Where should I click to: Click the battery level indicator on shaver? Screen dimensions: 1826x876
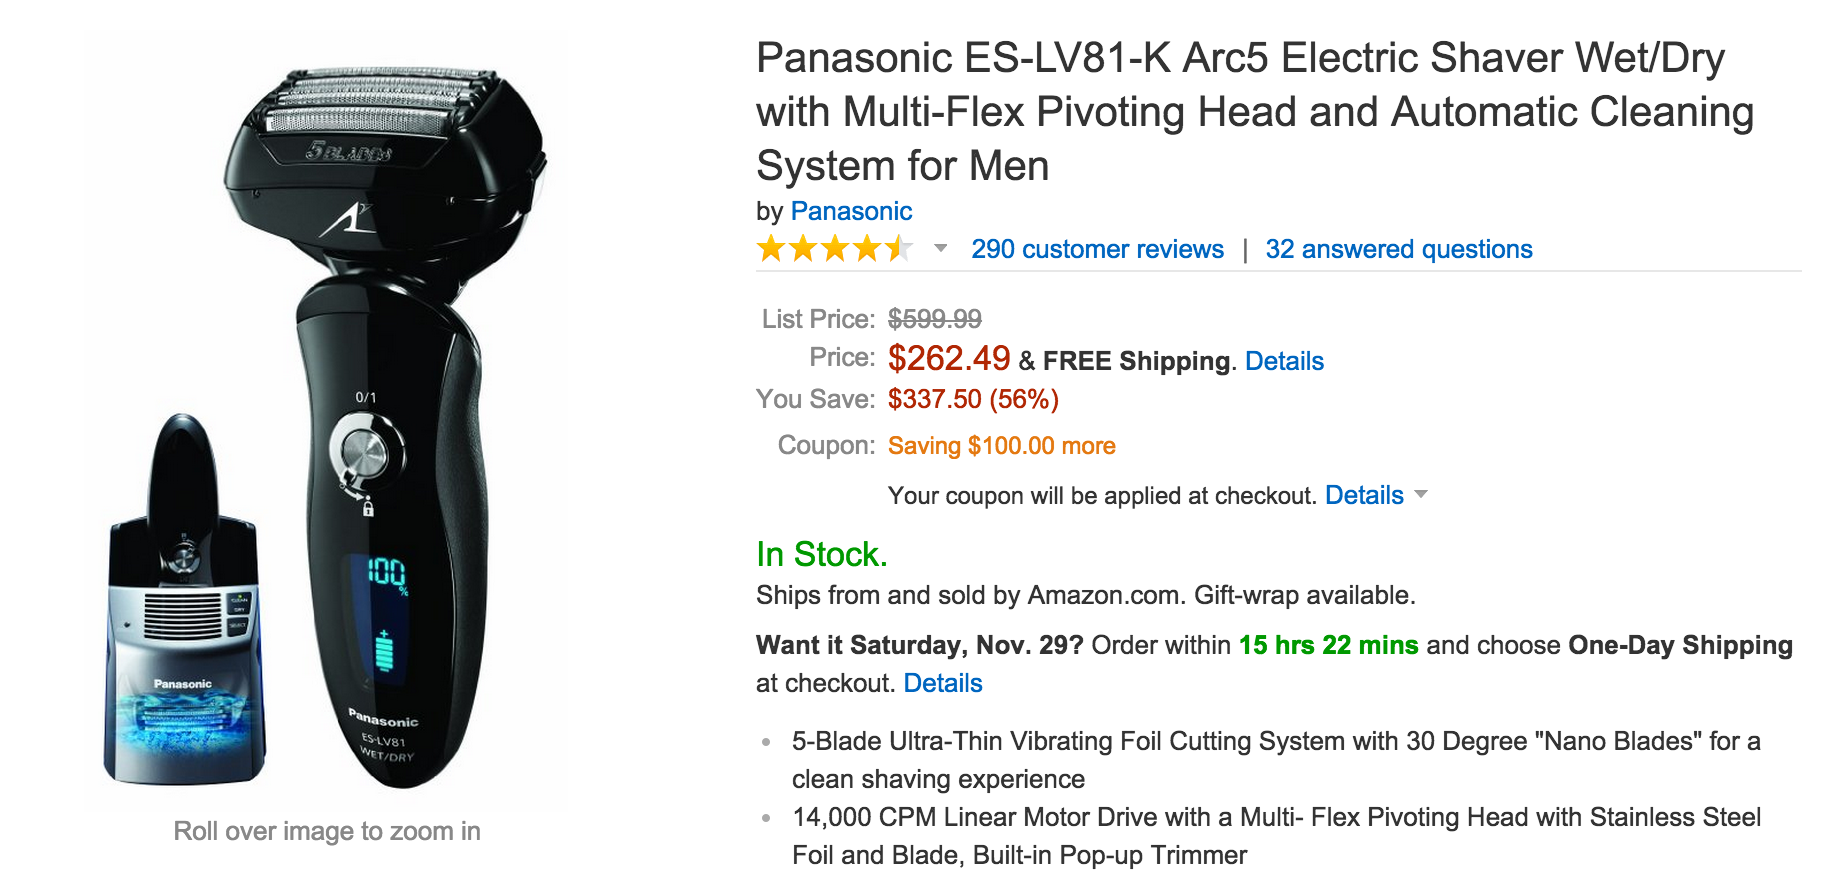[x=384, y=650]
